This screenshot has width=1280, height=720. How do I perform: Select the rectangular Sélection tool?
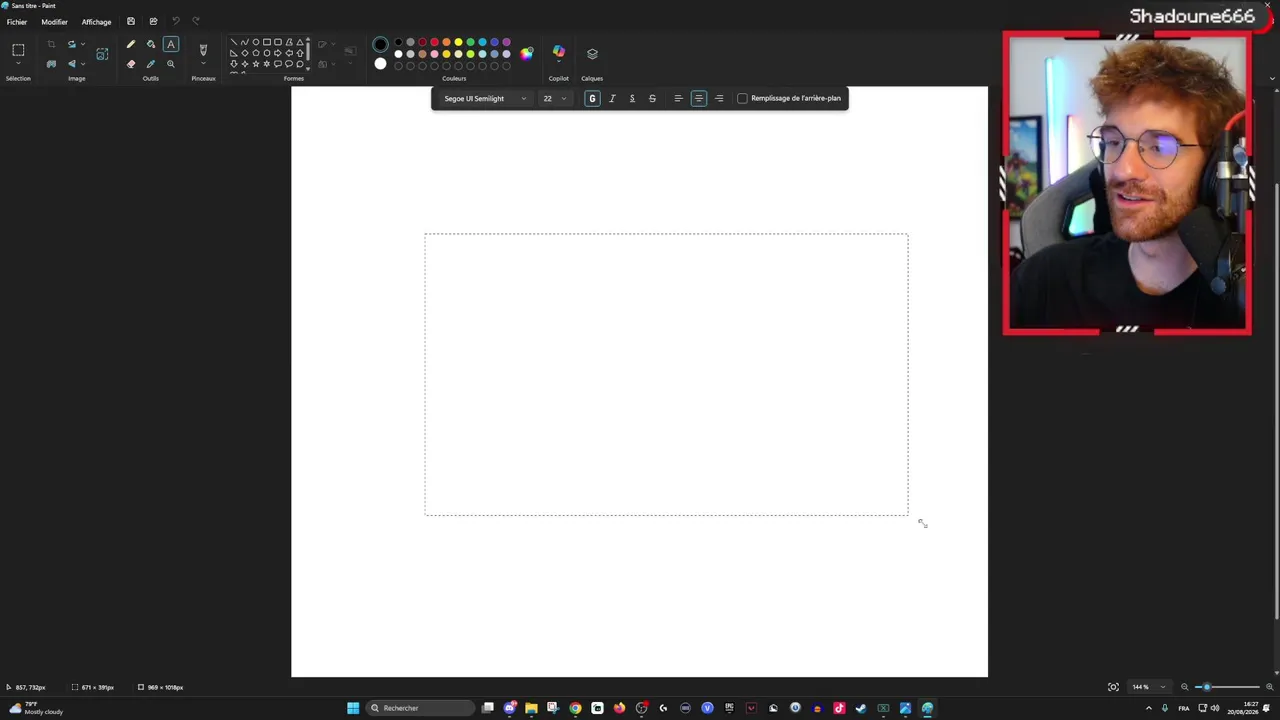point(18,50)
